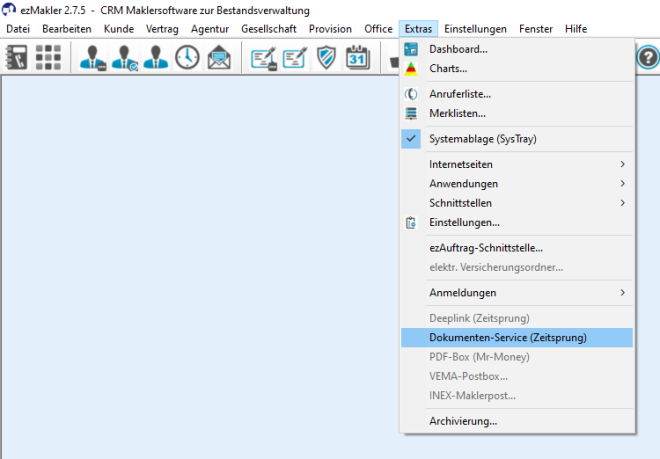
Task: Open the envelope mail toolbar icon
Action: click(219, 58)
